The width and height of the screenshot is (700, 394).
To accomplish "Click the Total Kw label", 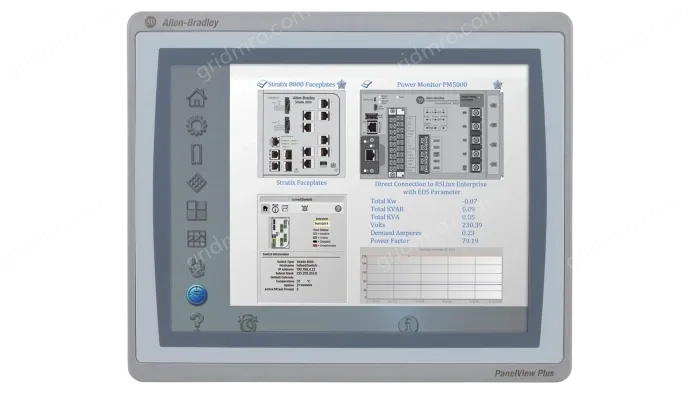I will pos(383,201).
